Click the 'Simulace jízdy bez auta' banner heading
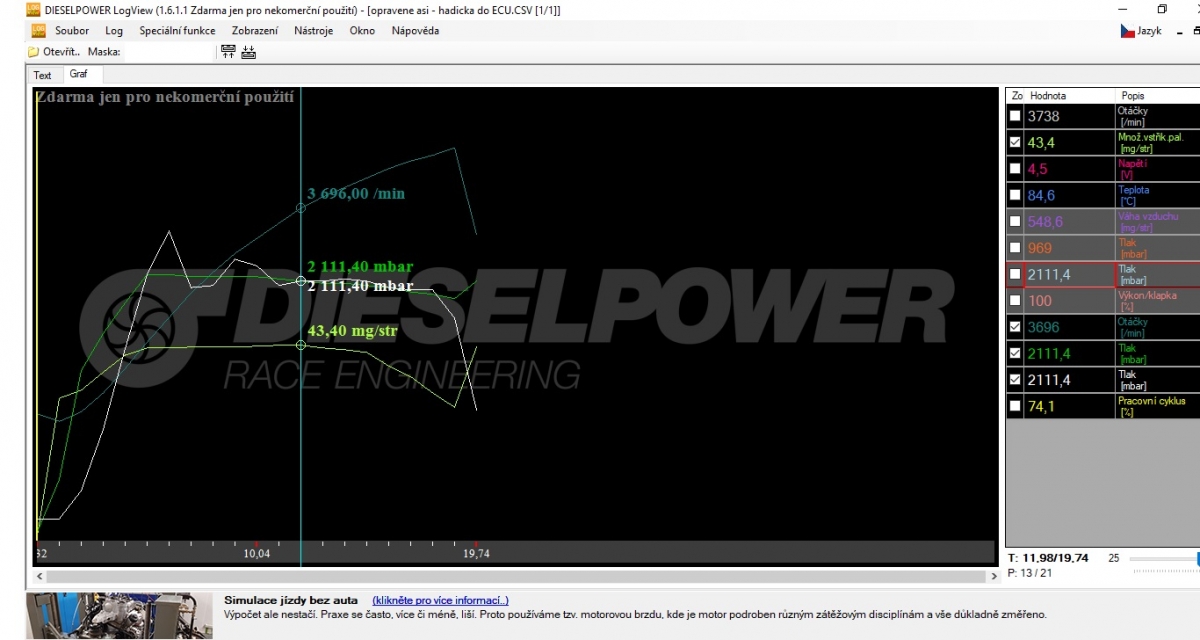The height and width of the screenshot is (640, 1200). 290,600
